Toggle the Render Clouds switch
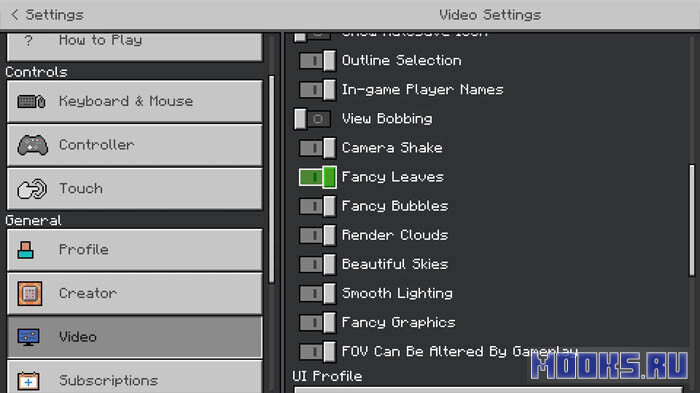The height and width of the screenshot is (393, 700). (x=317, y=235)
